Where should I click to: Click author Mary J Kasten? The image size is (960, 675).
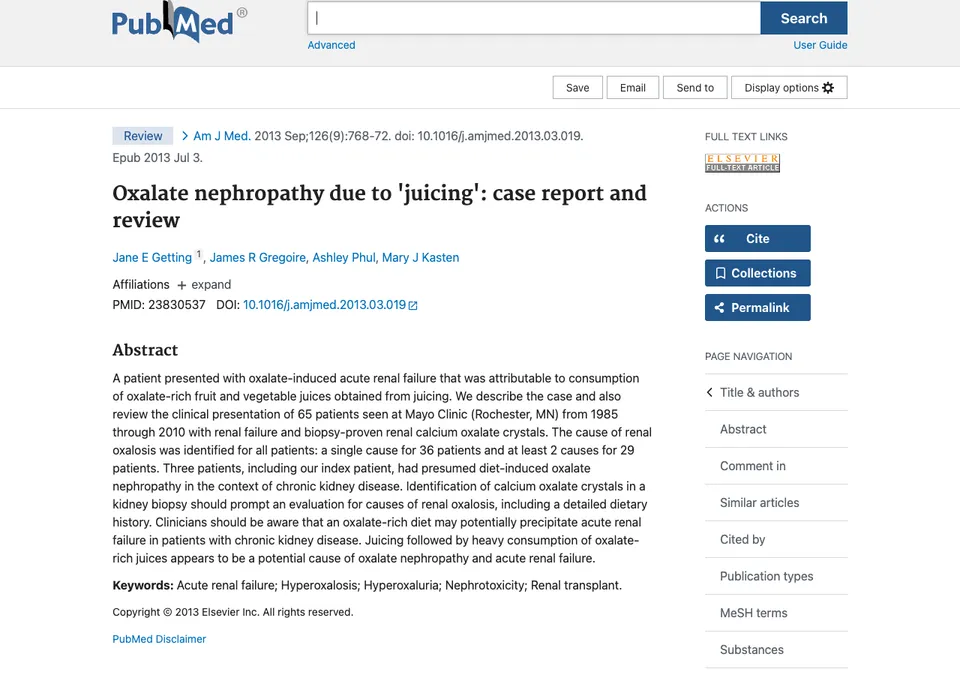(421, 258)
